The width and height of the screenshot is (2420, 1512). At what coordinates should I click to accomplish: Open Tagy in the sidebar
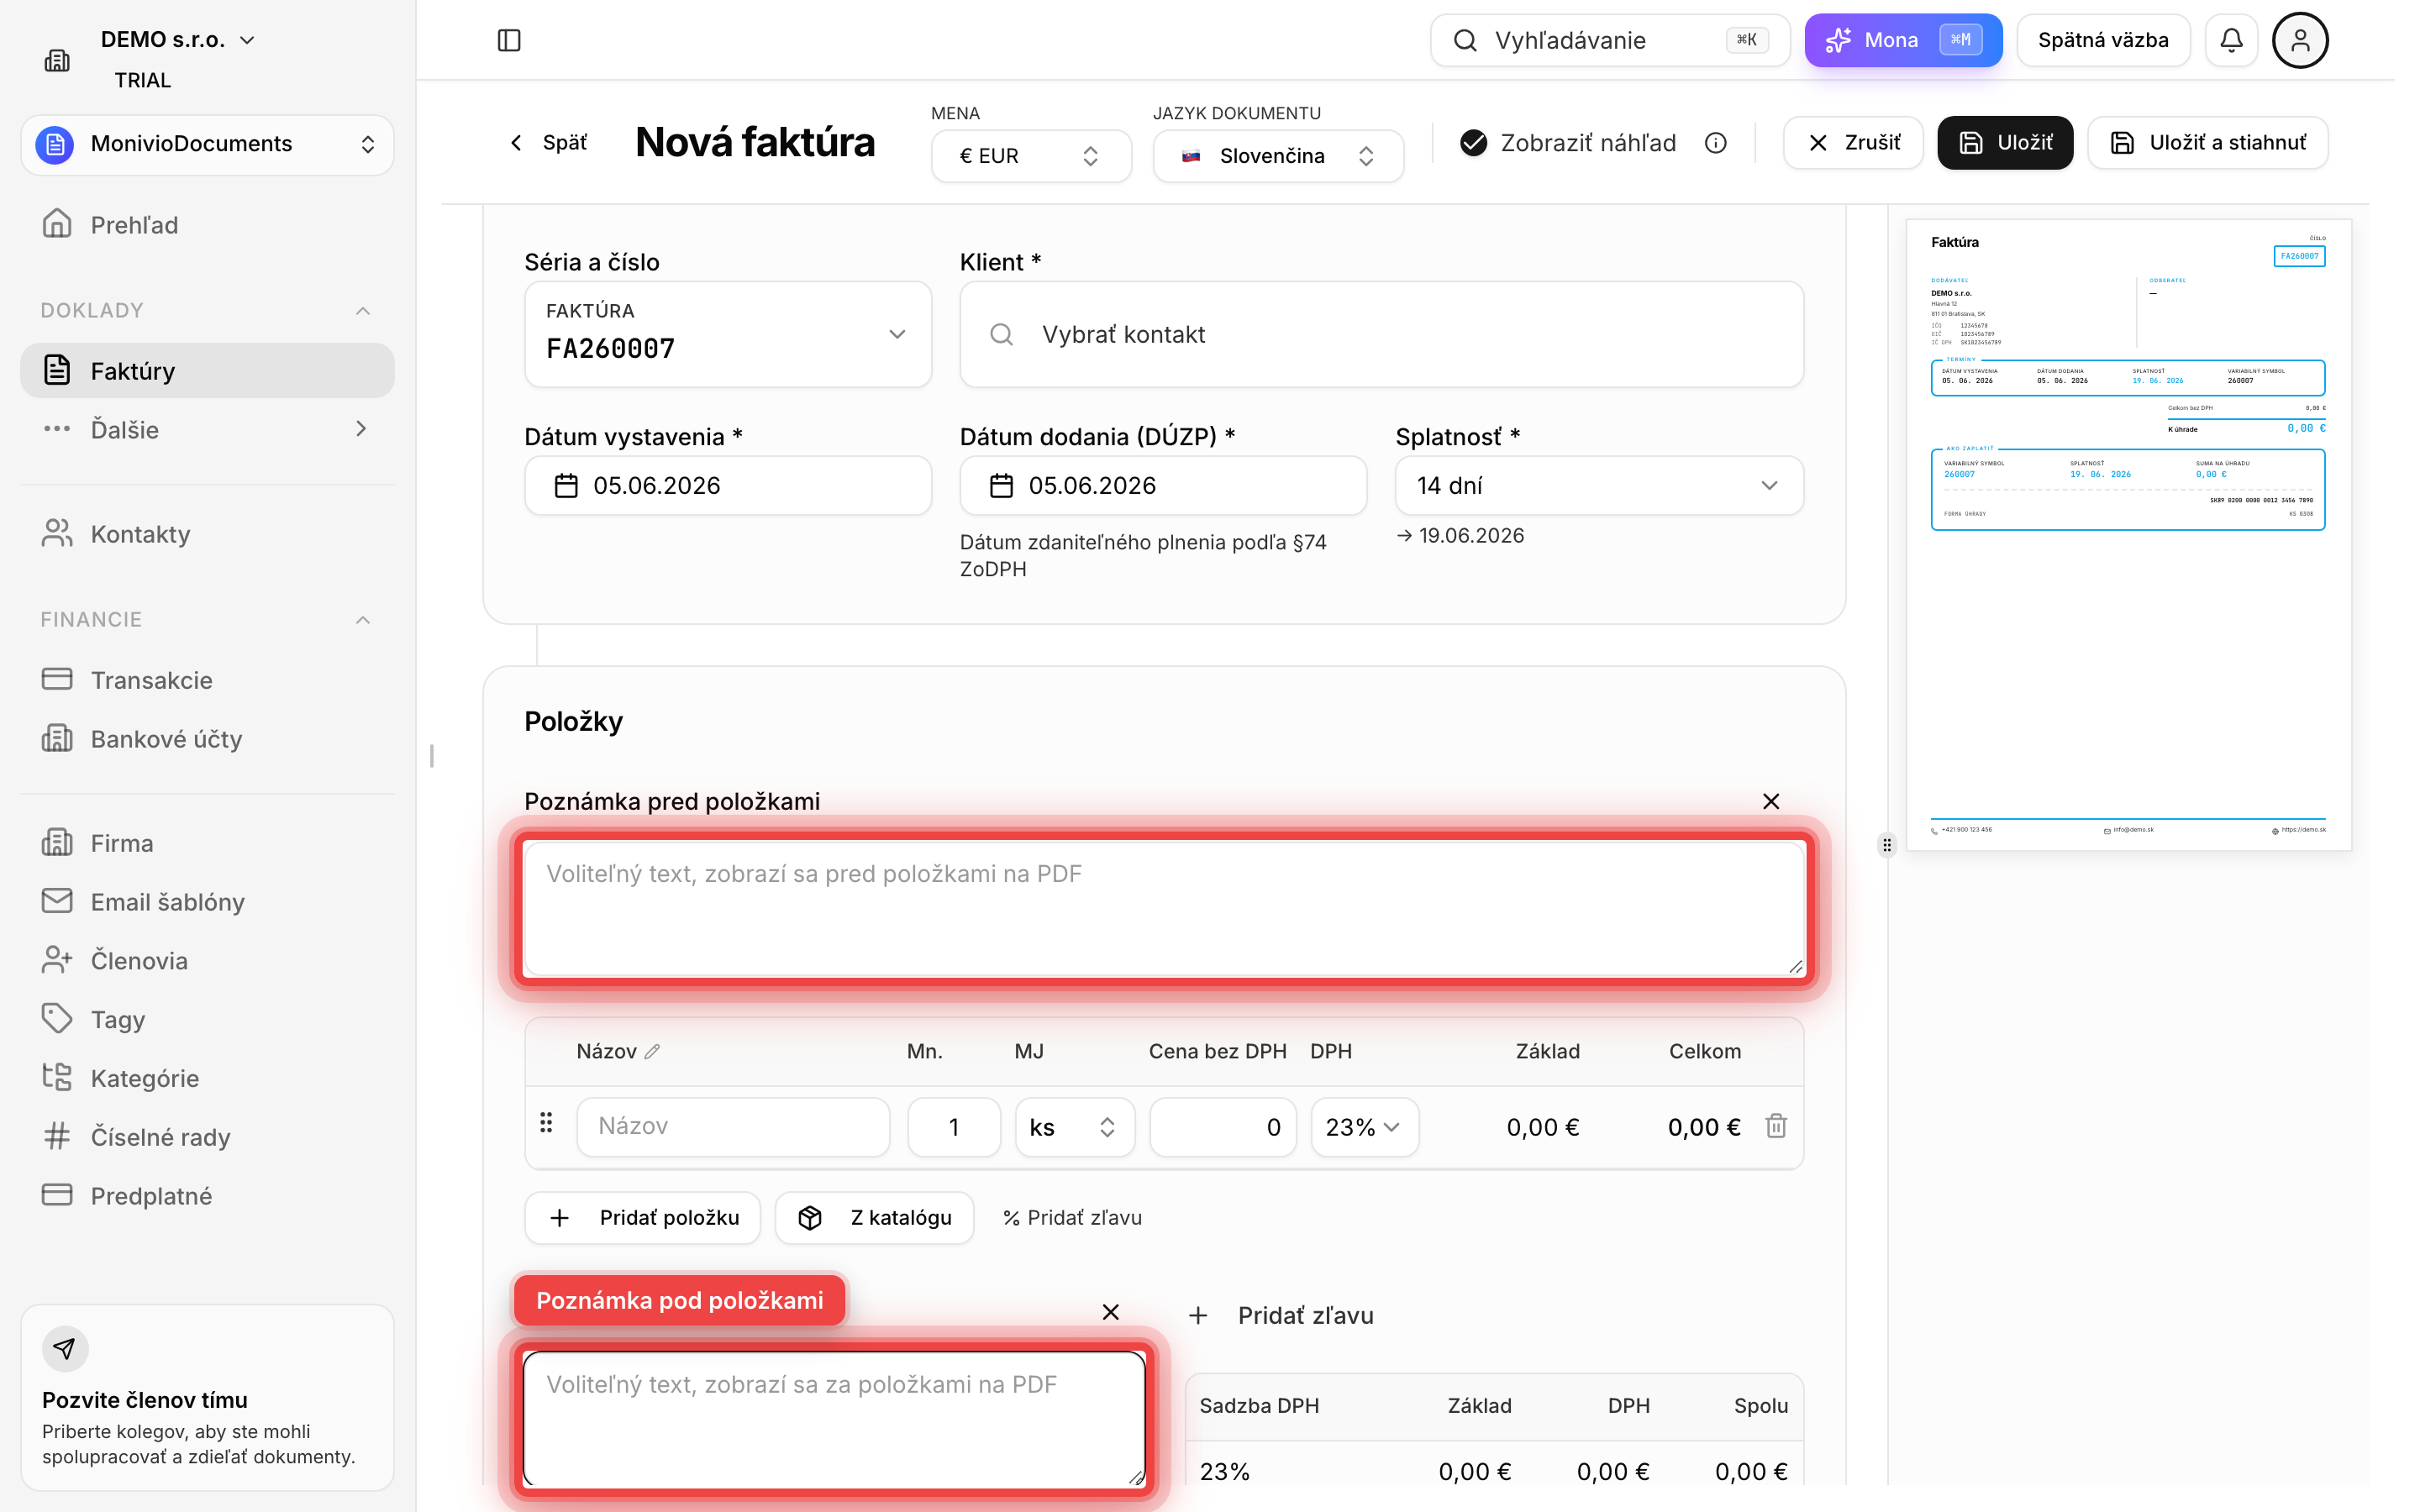207,1019
